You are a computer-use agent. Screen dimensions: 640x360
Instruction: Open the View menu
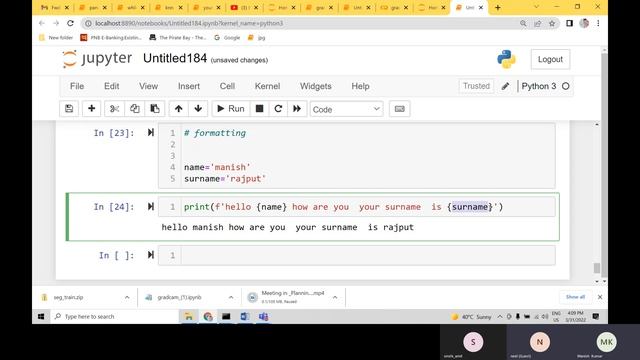(148, 86)
